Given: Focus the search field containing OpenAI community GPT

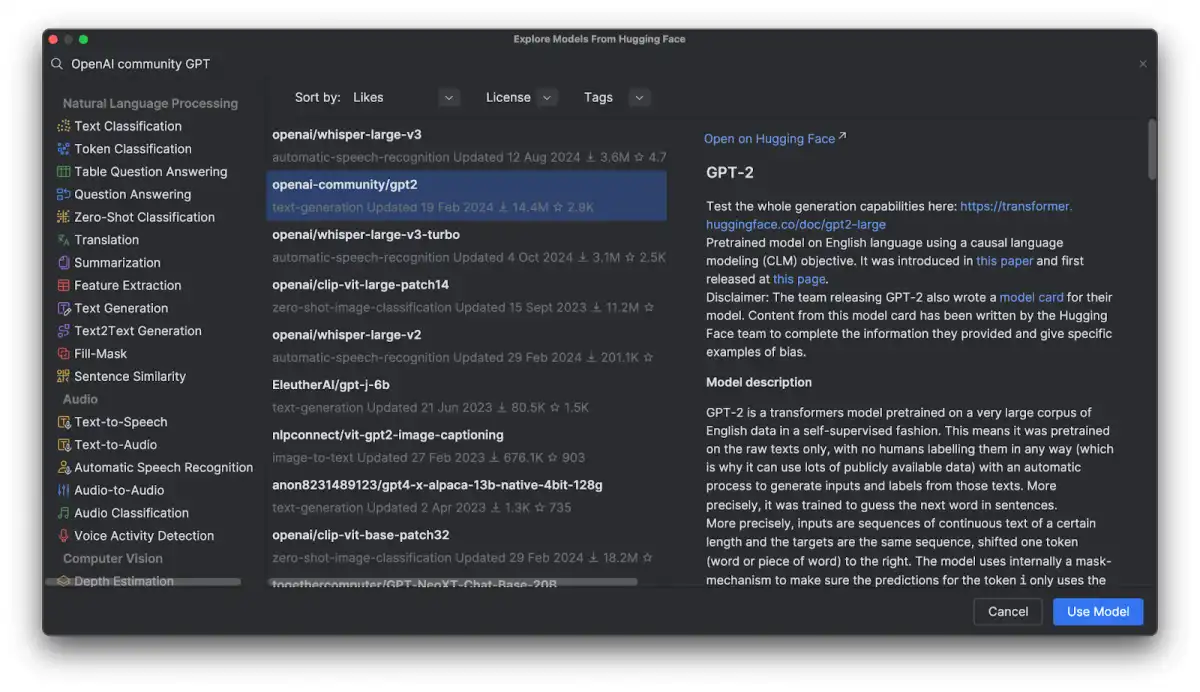Looking at the screenshot, I should (600, 64).
